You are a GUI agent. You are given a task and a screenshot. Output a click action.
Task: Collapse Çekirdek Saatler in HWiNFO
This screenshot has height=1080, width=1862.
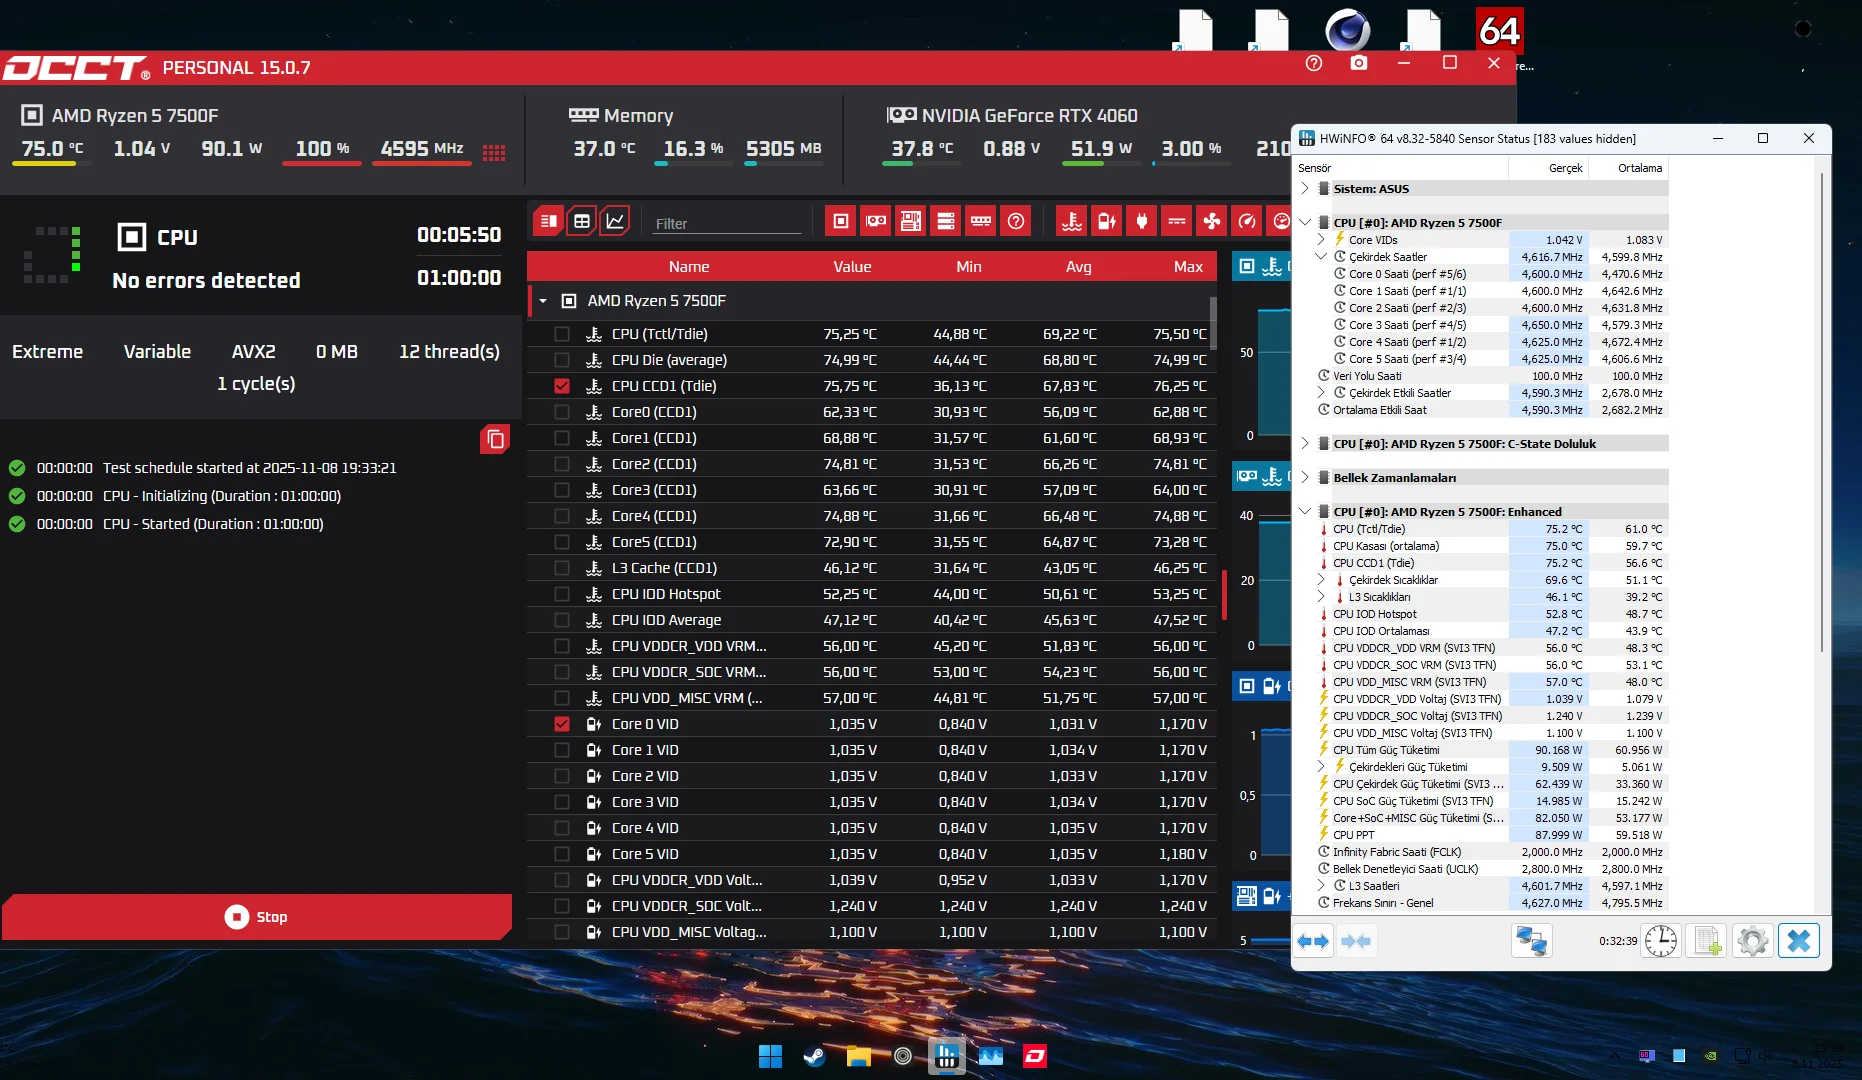pos(1321,256)
